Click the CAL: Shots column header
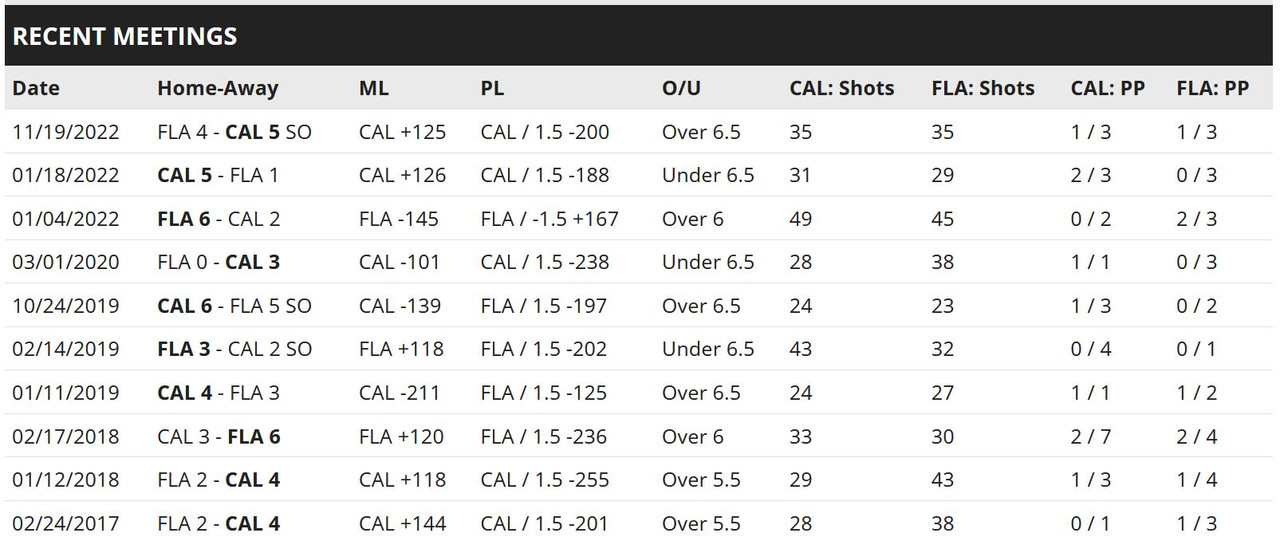 842,88
